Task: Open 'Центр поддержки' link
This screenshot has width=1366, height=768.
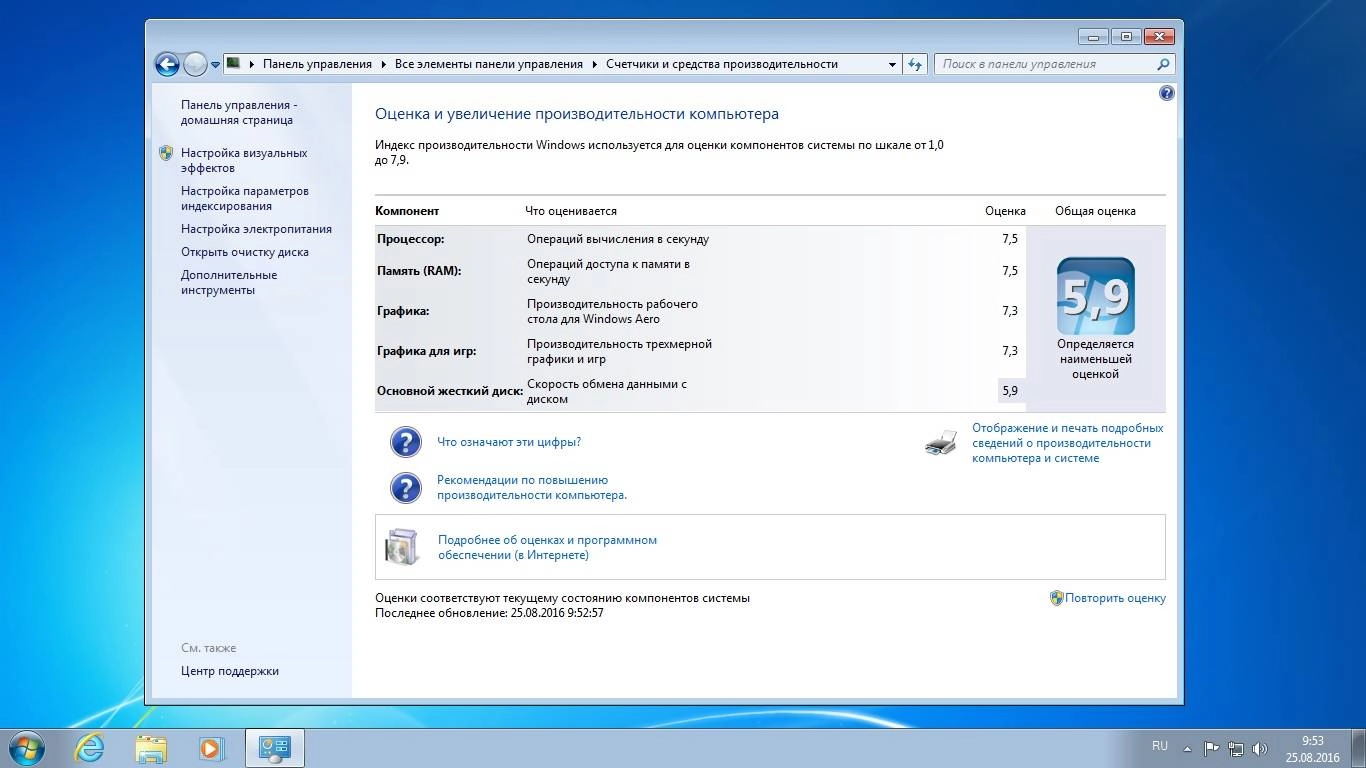Action: (230, 671)
